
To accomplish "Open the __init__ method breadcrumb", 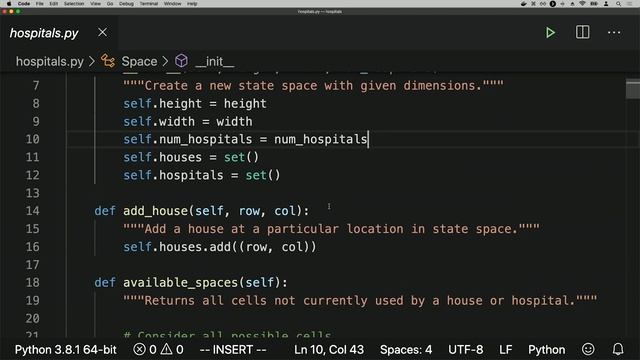I will pos(215,62).
